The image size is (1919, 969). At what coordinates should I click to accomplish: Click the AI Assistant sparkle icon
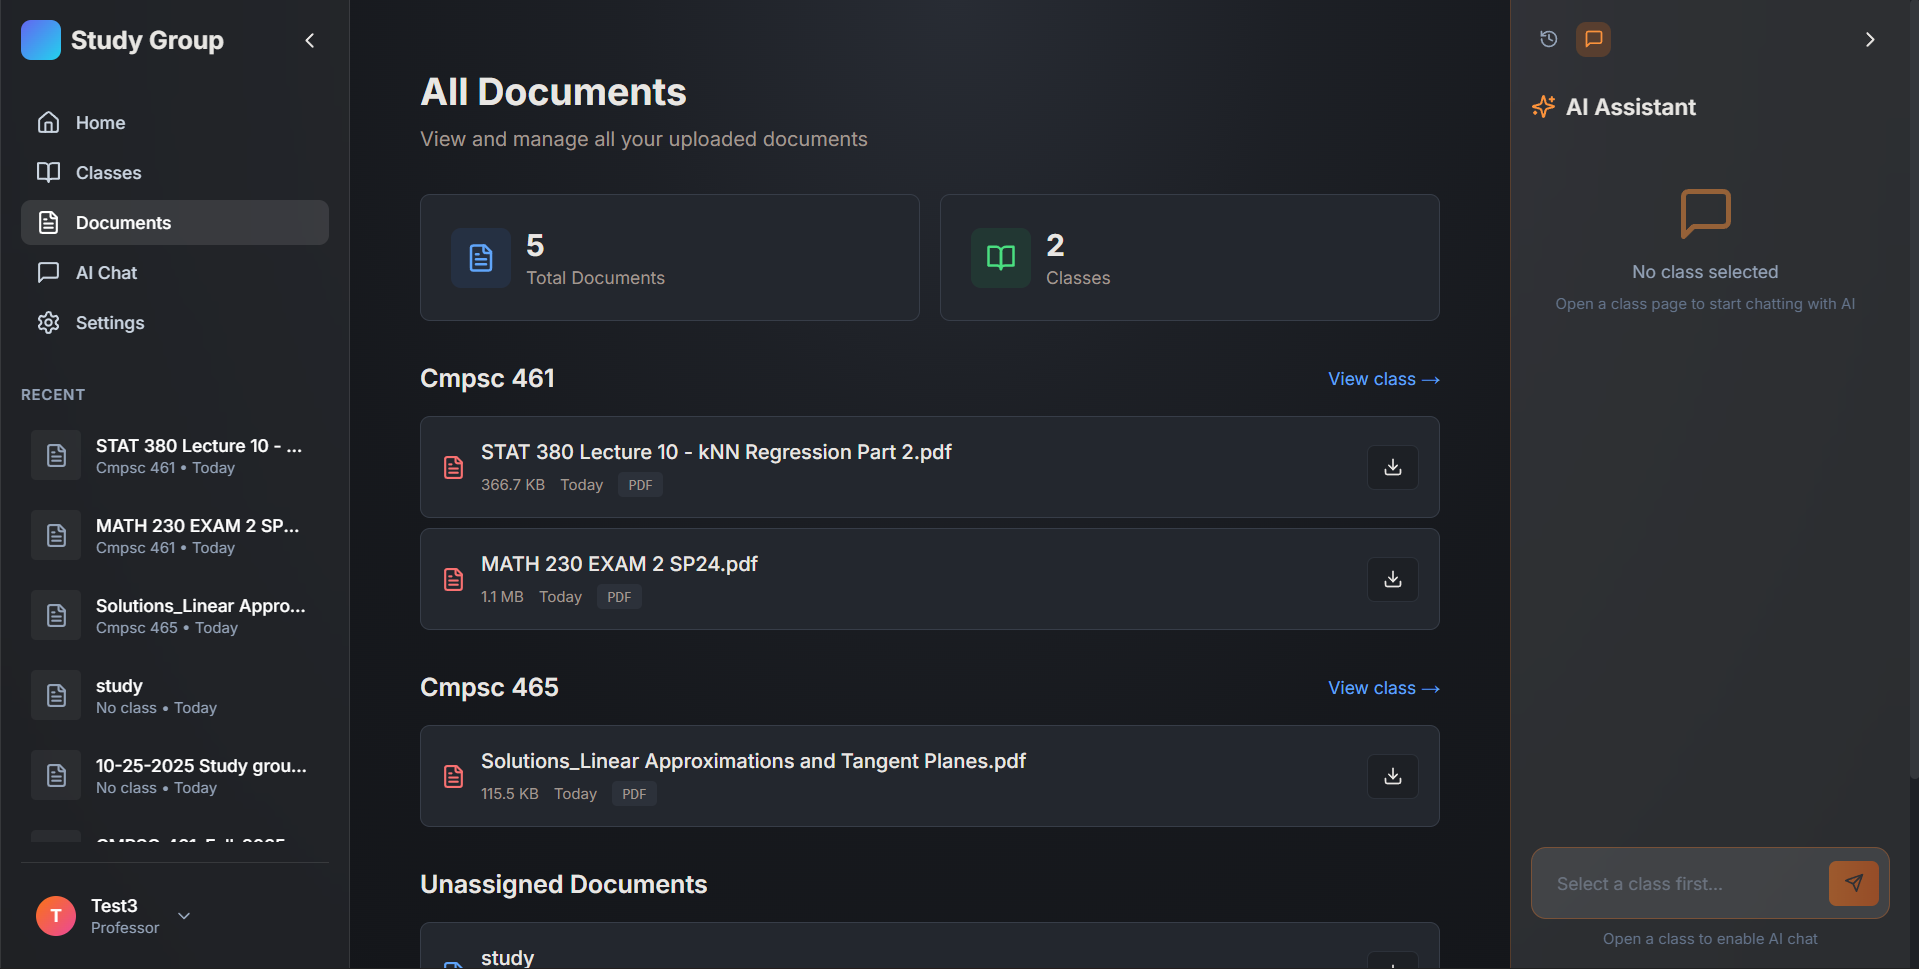tap(1543, 107)
